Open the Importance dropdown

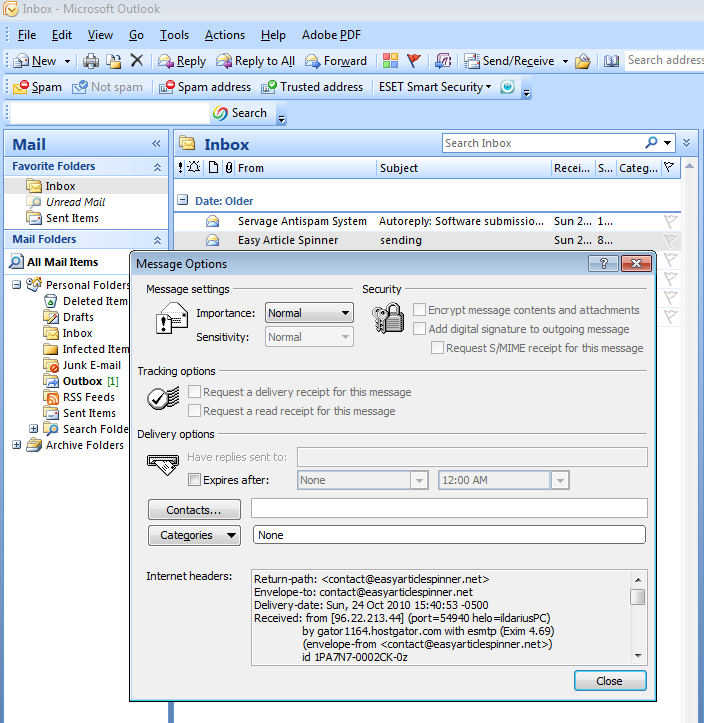pos(309,313)
